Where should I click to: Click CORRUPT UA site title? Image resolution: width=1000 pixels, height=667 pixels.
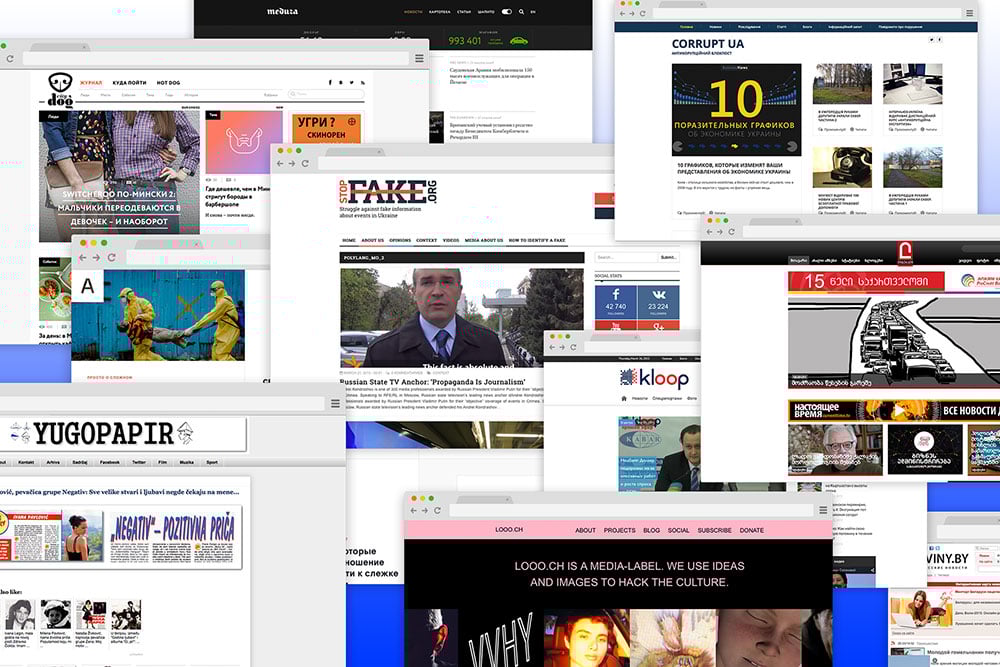pyautogui.click(x=707, y=44)
